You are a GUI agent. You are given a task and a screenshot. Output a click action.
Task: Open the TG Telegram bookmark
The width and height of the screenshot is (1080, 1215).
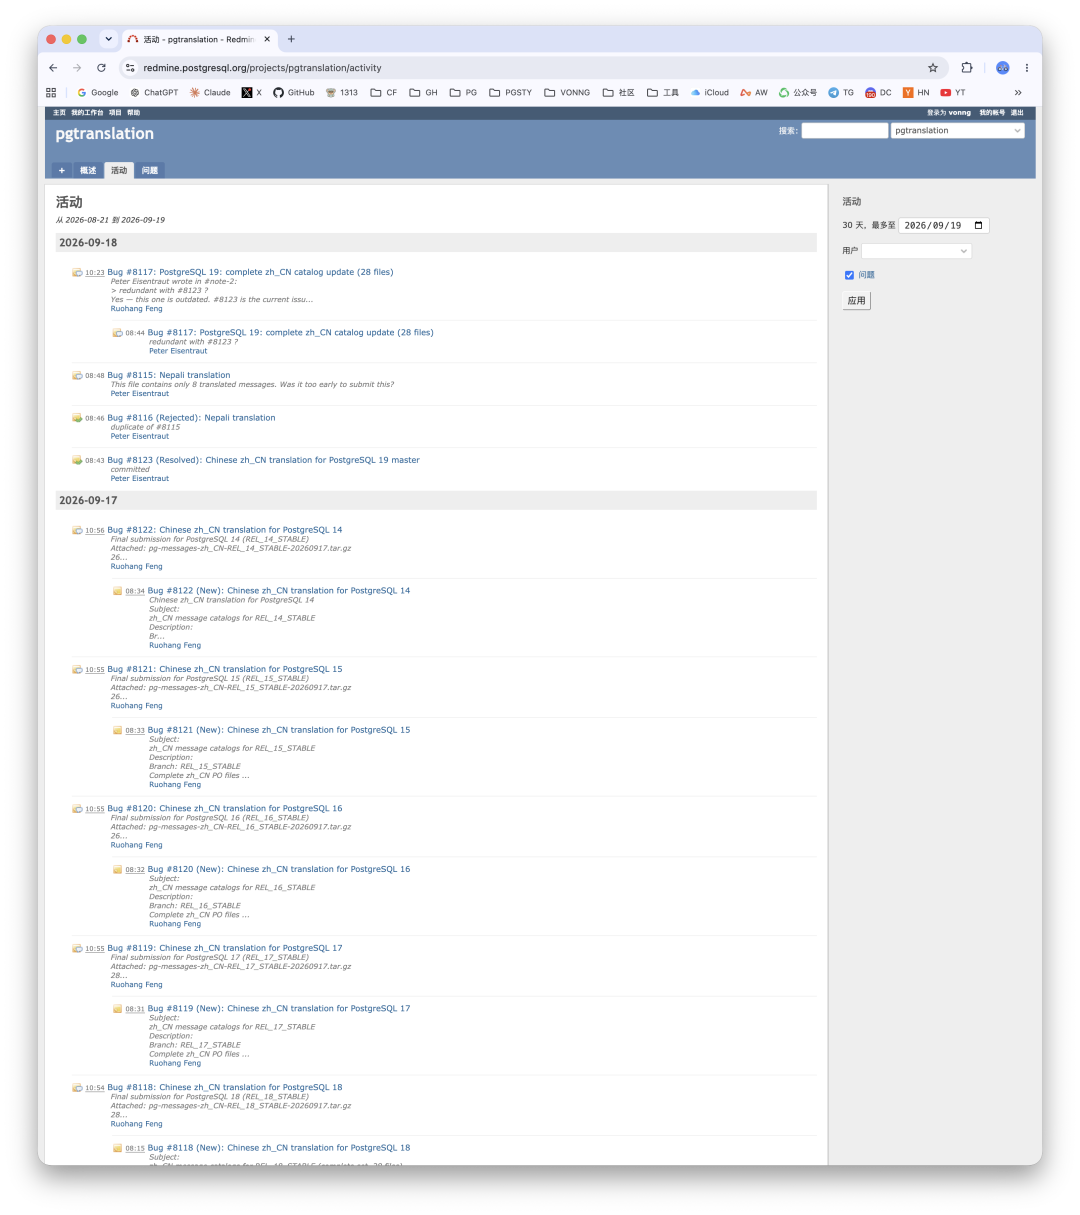tap(841, 92)
